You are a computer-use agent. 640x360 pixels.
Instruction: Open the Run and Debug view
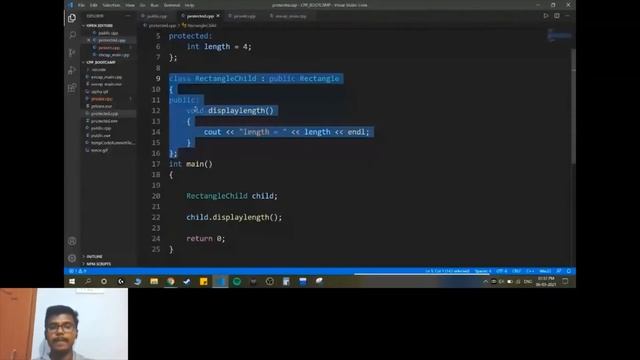72,70
